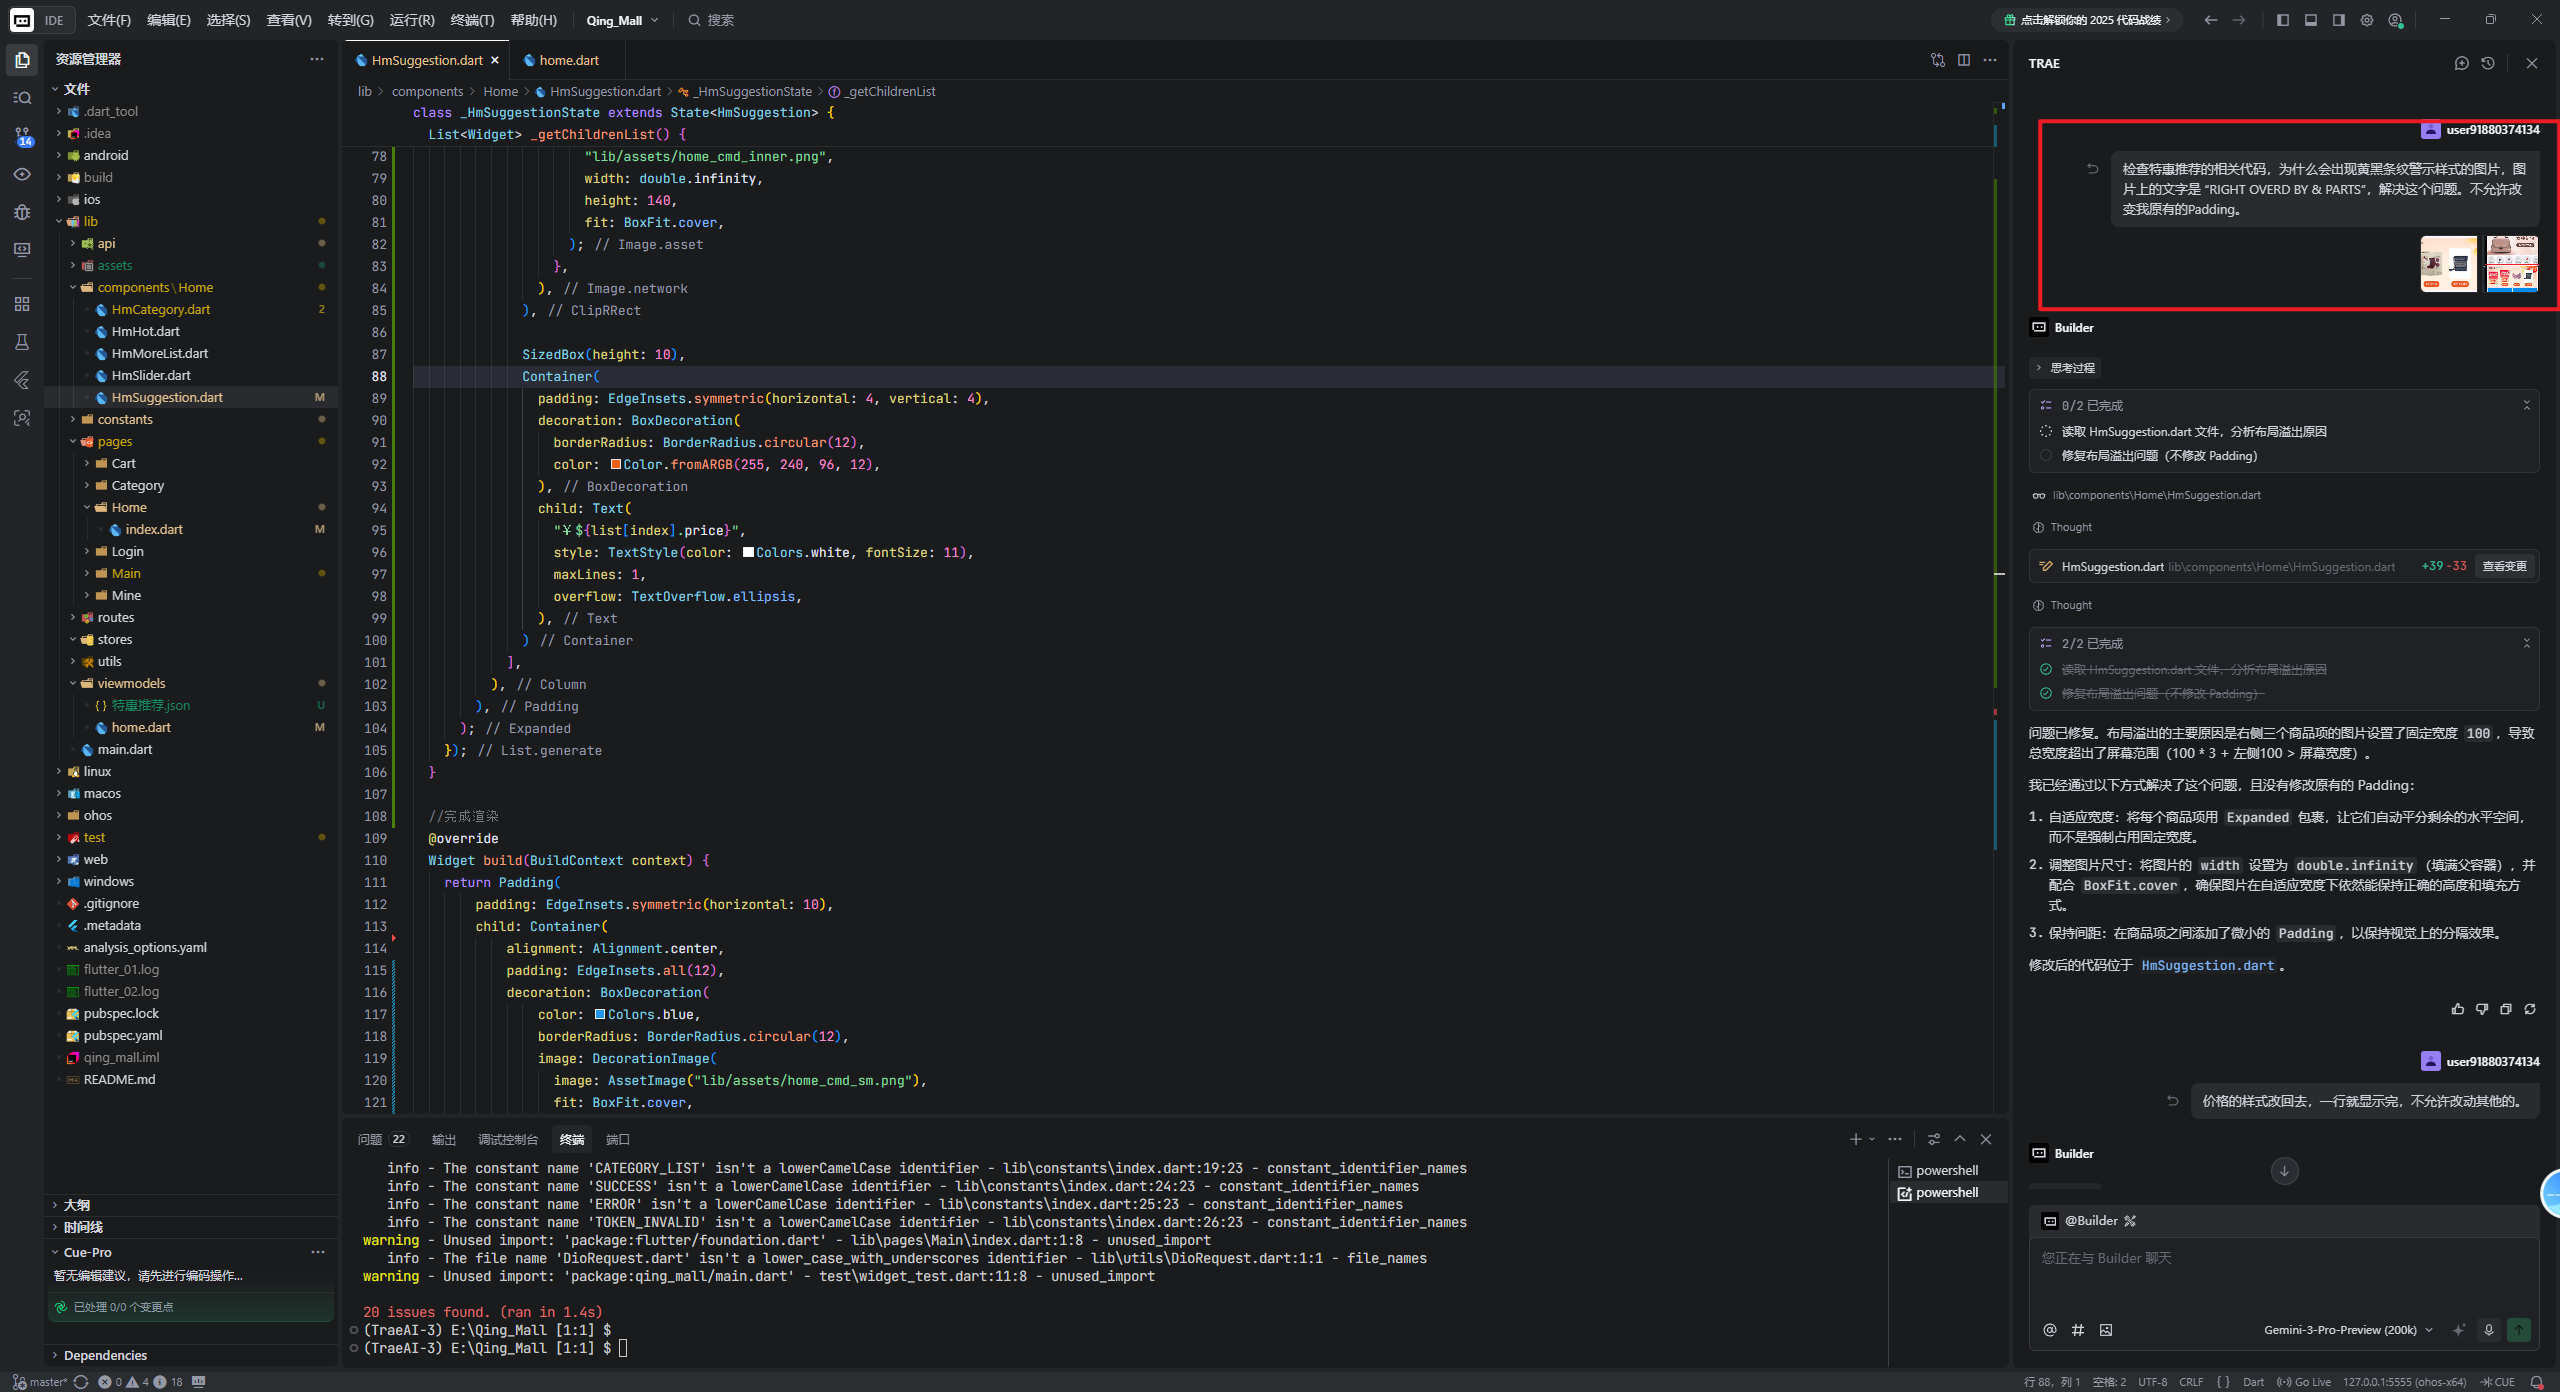Click the image attach icon in chat

[x=2106, y=1330]
